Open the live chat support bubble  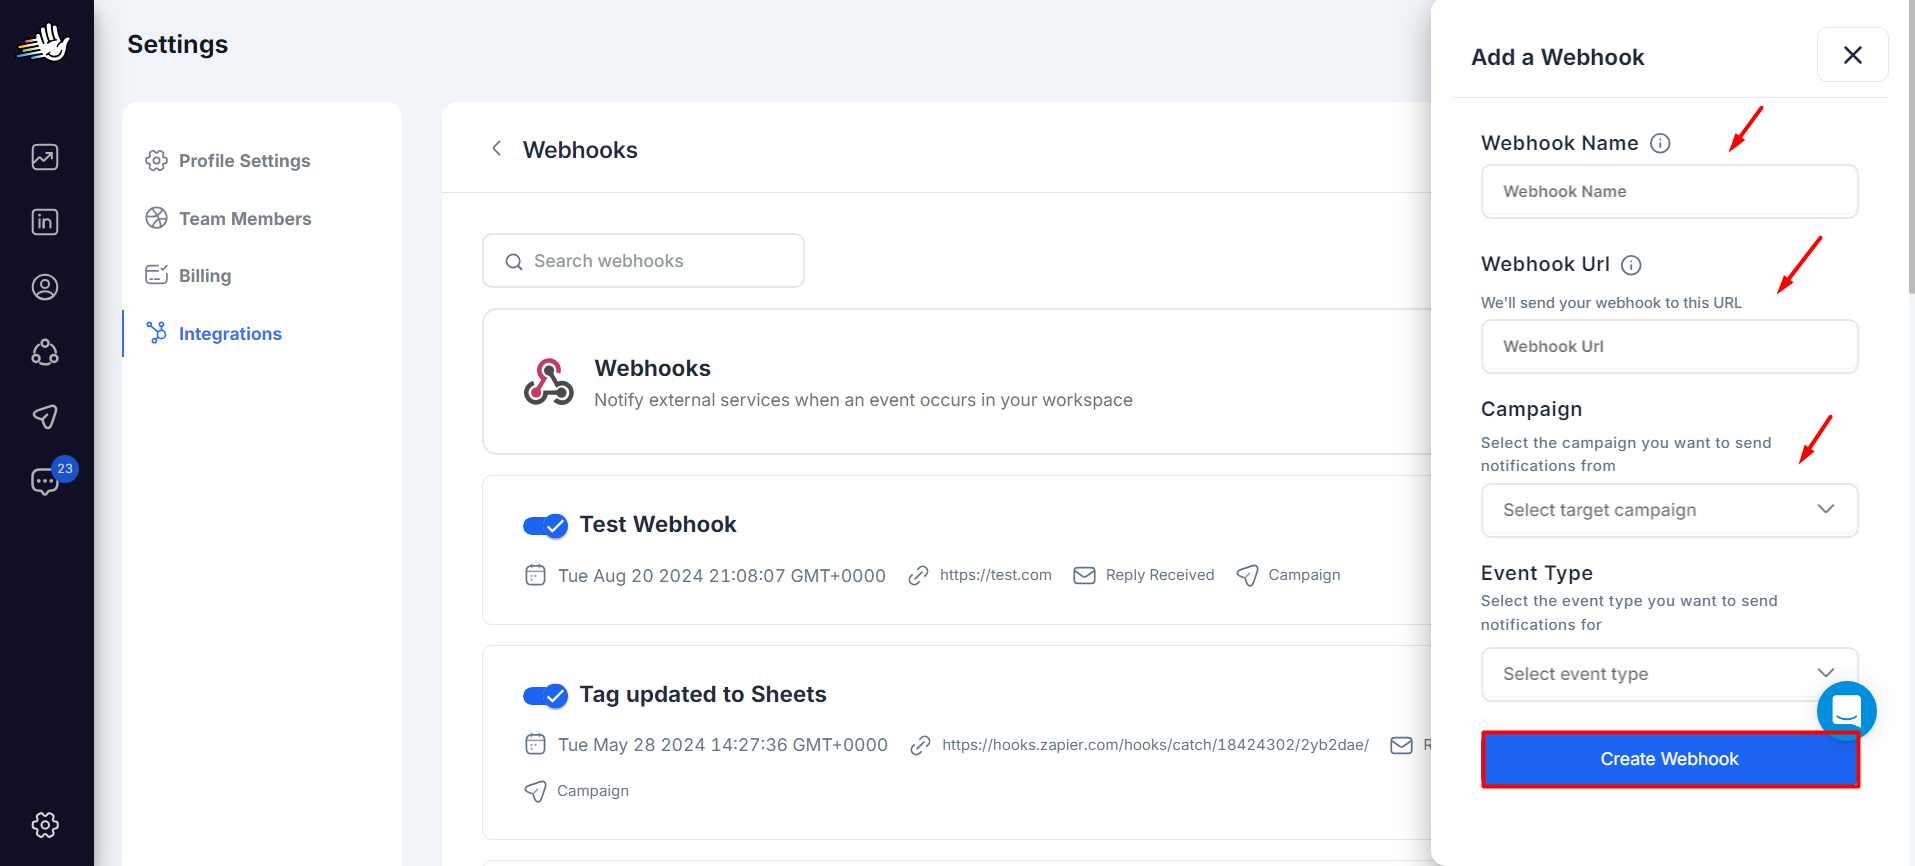(1846, 711)
